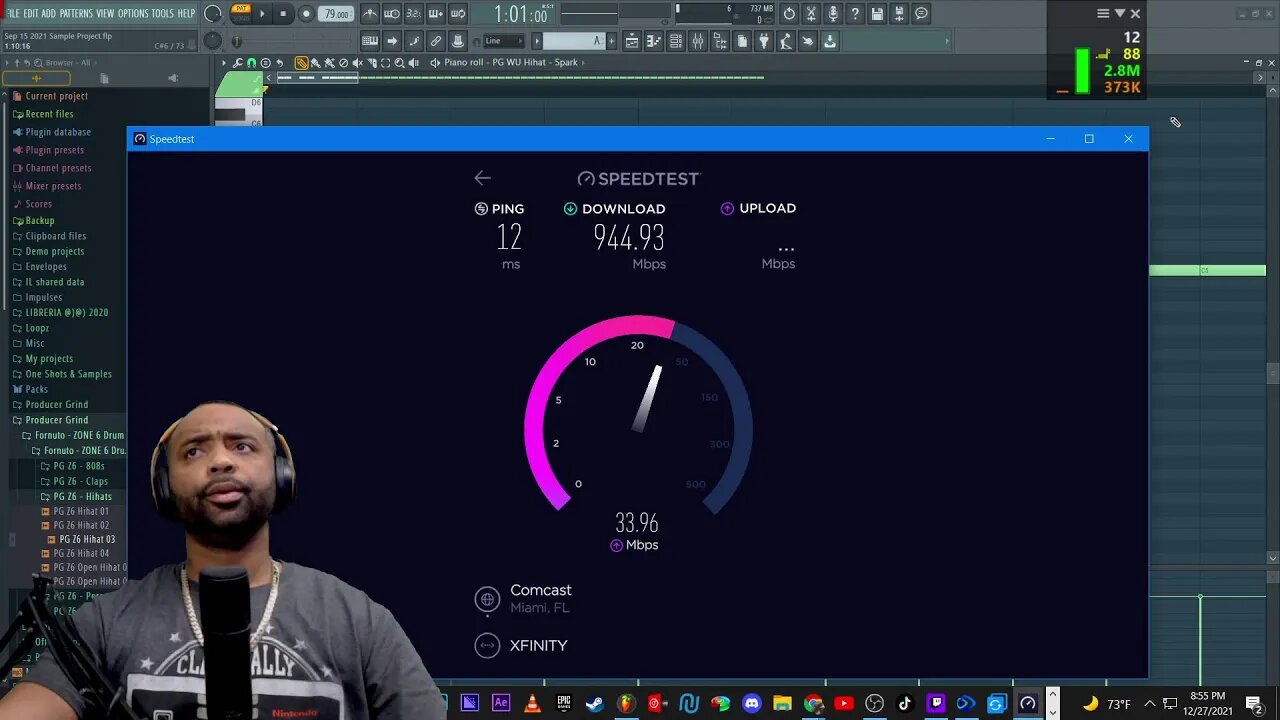Add a new pattern with plus button
Screen dimensions: 1280x720
pos(611,41)
